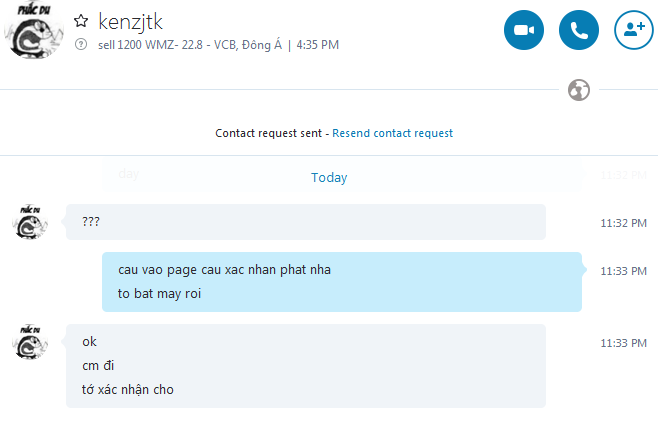Click the globe icon below the call buttons
Viewport: 658px width, 443px height.
point(578,90)
